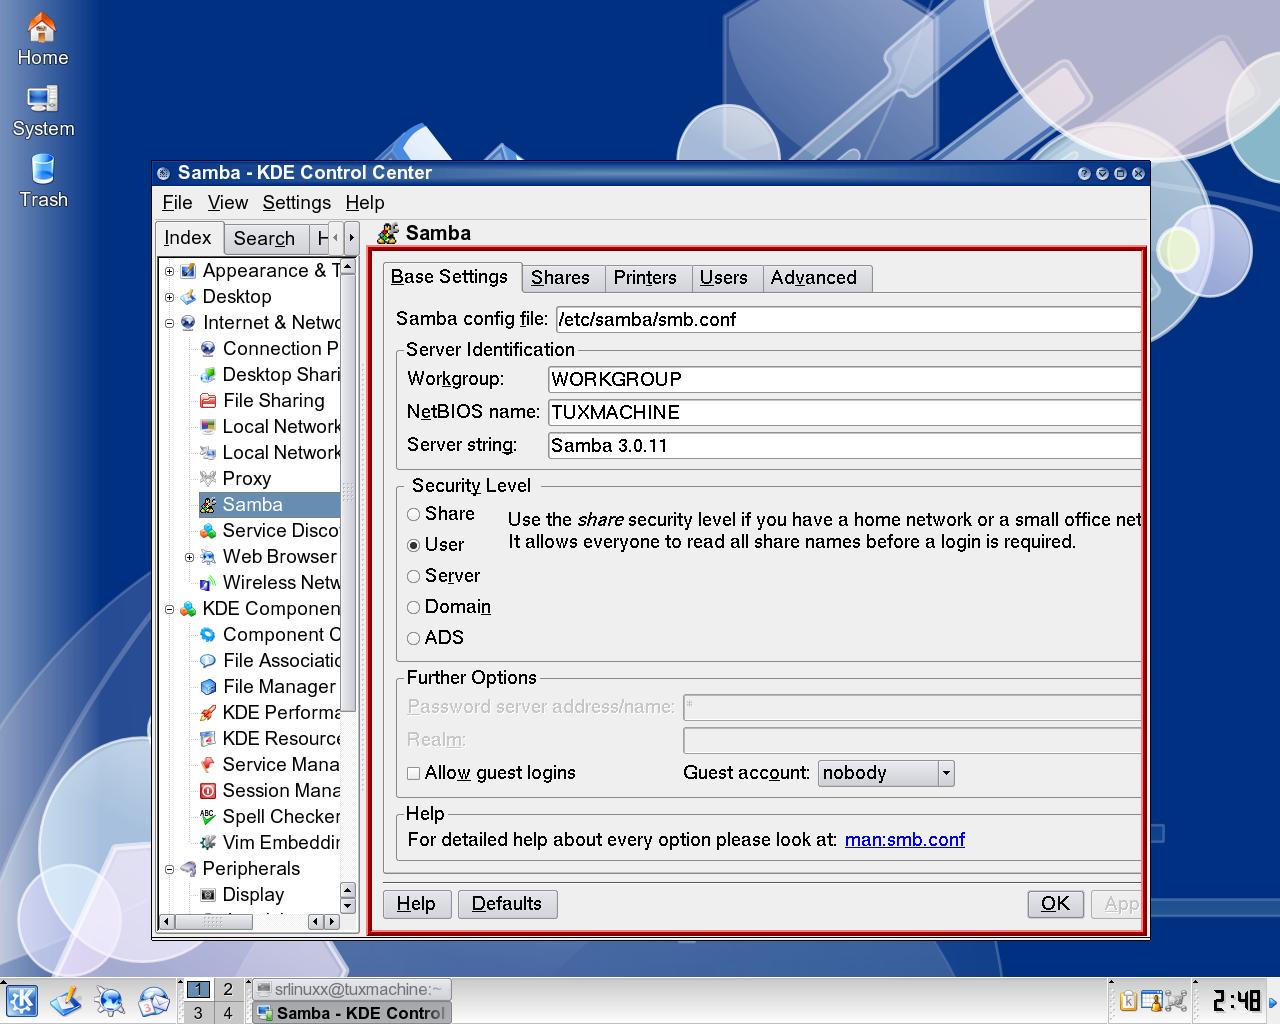Switch to srlinuxx@tuxmachine terminal in taskbar
This screenshot has width=1280, height=1024.
click(351, 989)
